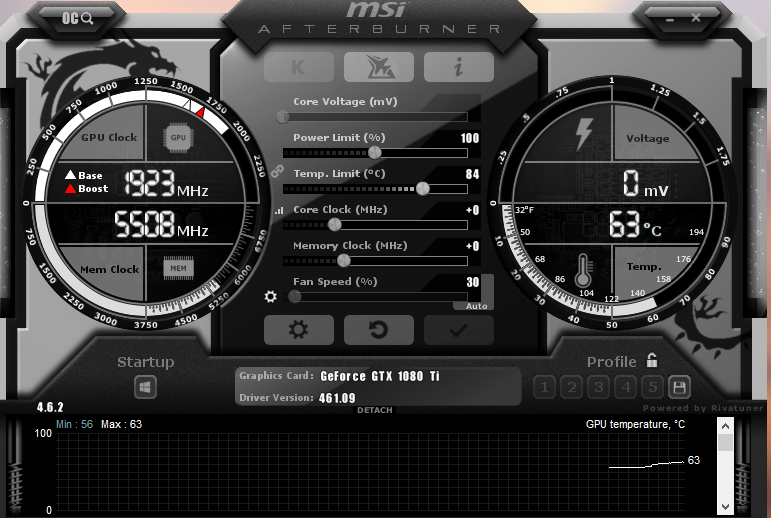Click driver version 461.09 text
The width and height of the screenshot is (771, 518).
point(337,398)
